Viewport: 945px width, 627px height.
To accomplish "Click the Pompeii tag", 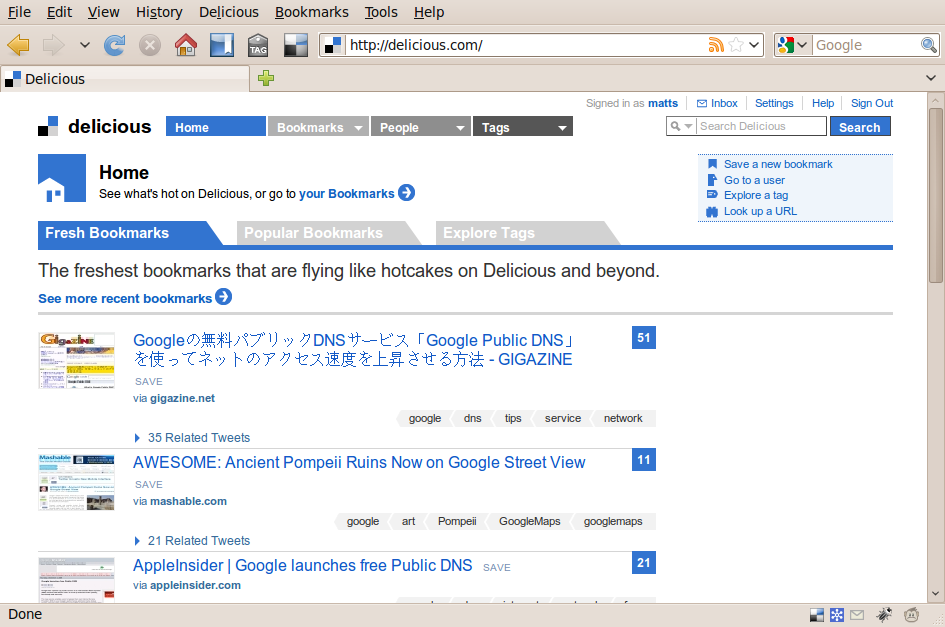I will click(457, 521).
